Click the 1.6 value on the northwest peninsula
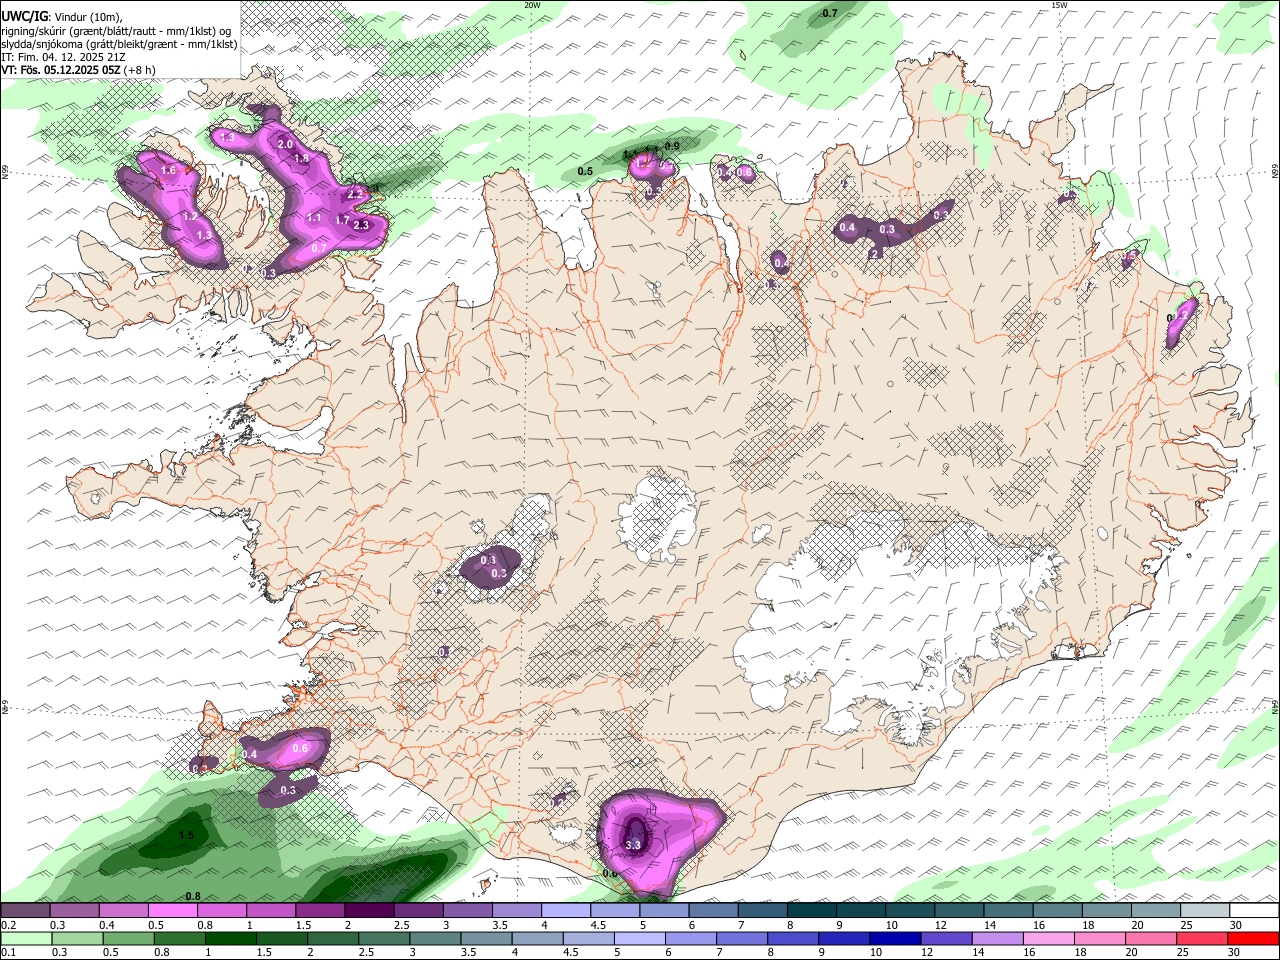This screenshot has height=960, width=1280. [168, 171]
